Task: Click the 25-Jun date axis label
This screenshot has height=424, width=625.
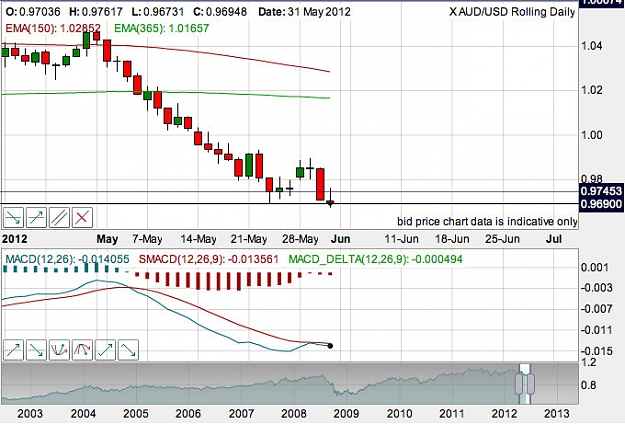Action: pyautogui.click(x=502, y=239)
